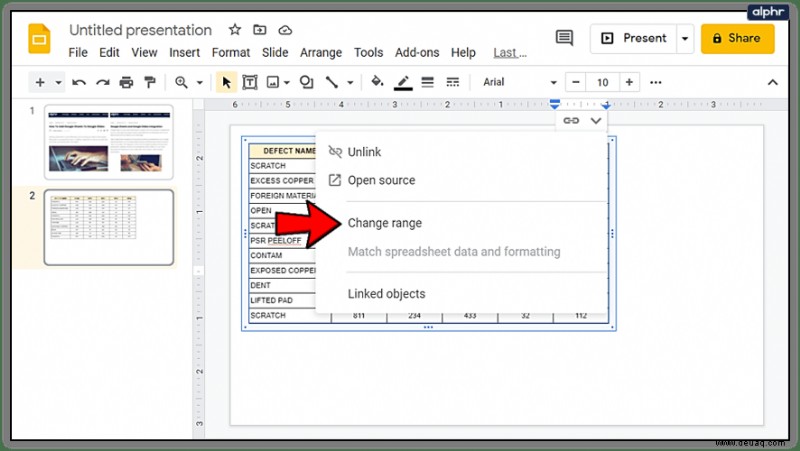
Task: Open the Google Slides home logo
Action: [x=39, y=39]
